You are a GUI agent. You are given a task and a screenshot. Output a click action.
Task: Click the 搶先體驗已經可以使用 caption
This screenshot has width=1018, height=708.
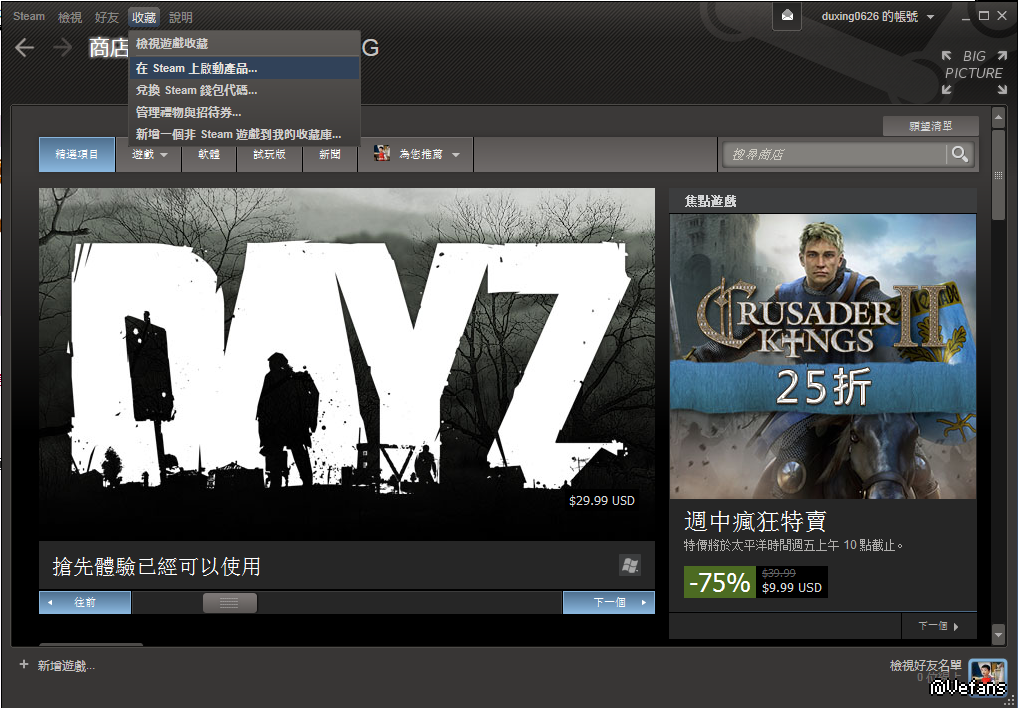click(156, 567)
